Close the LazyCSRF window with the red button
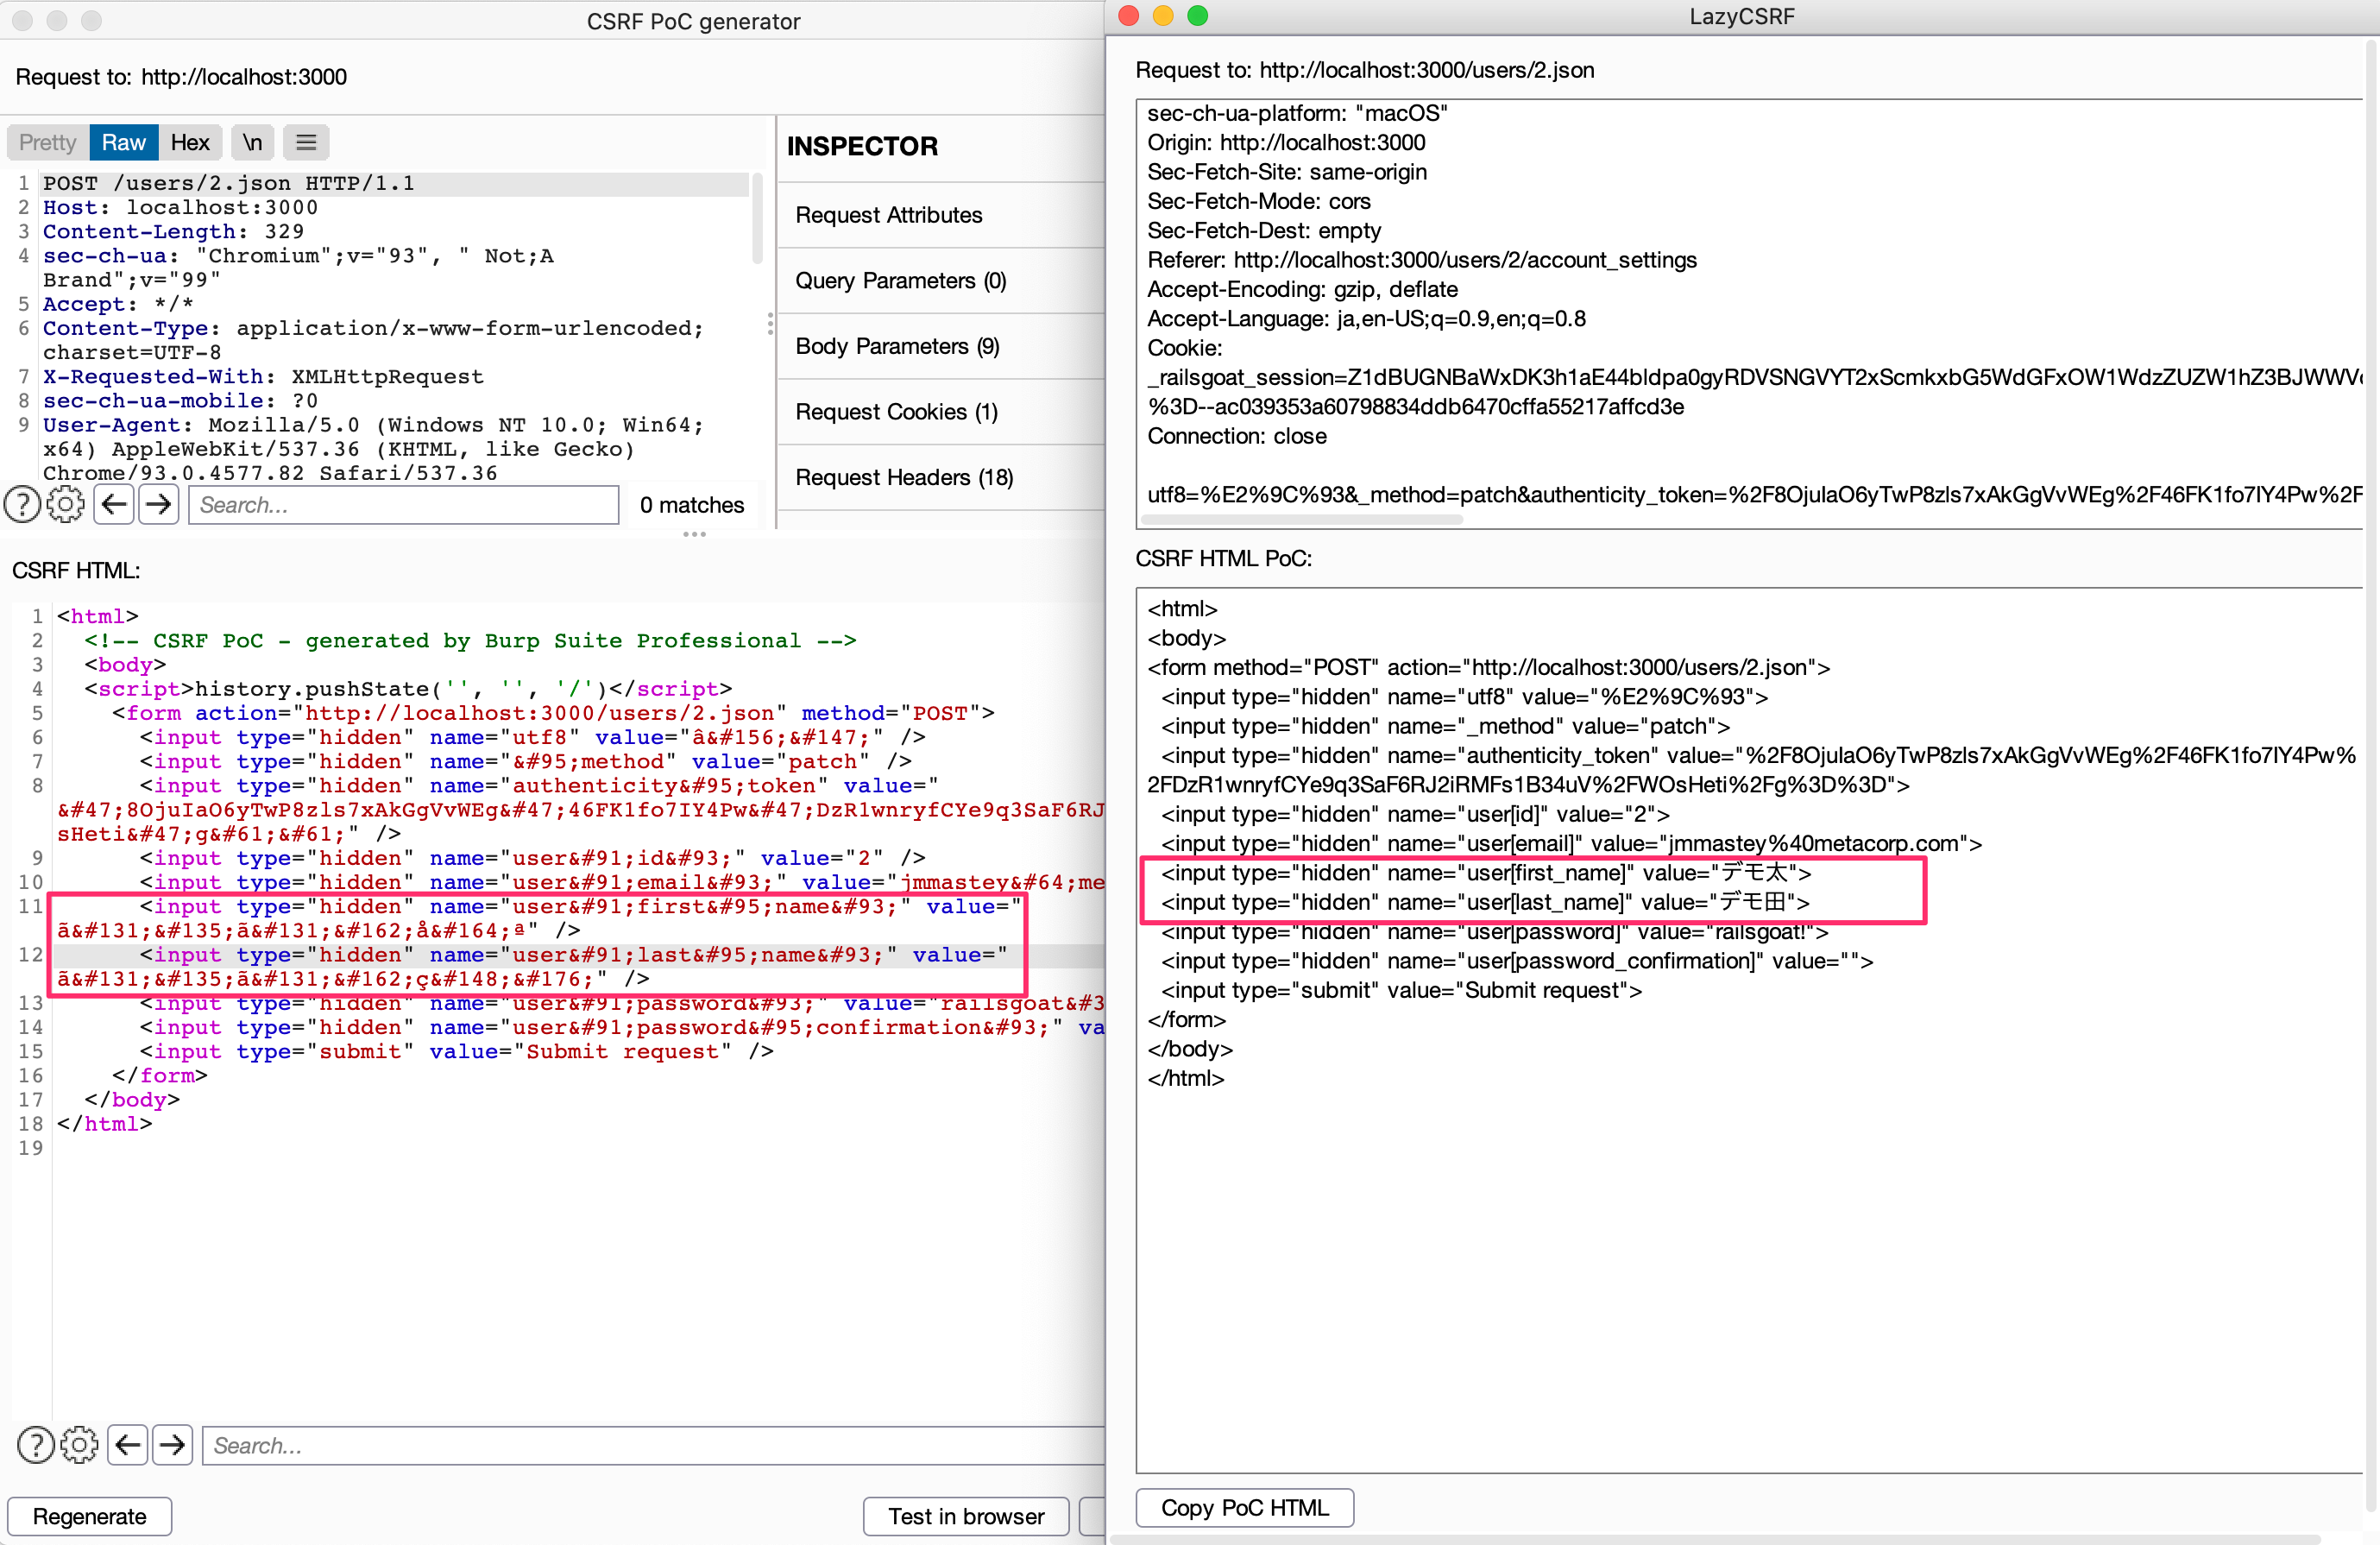Screen dimensions: 2380x1545 [x=1129, y=15]
